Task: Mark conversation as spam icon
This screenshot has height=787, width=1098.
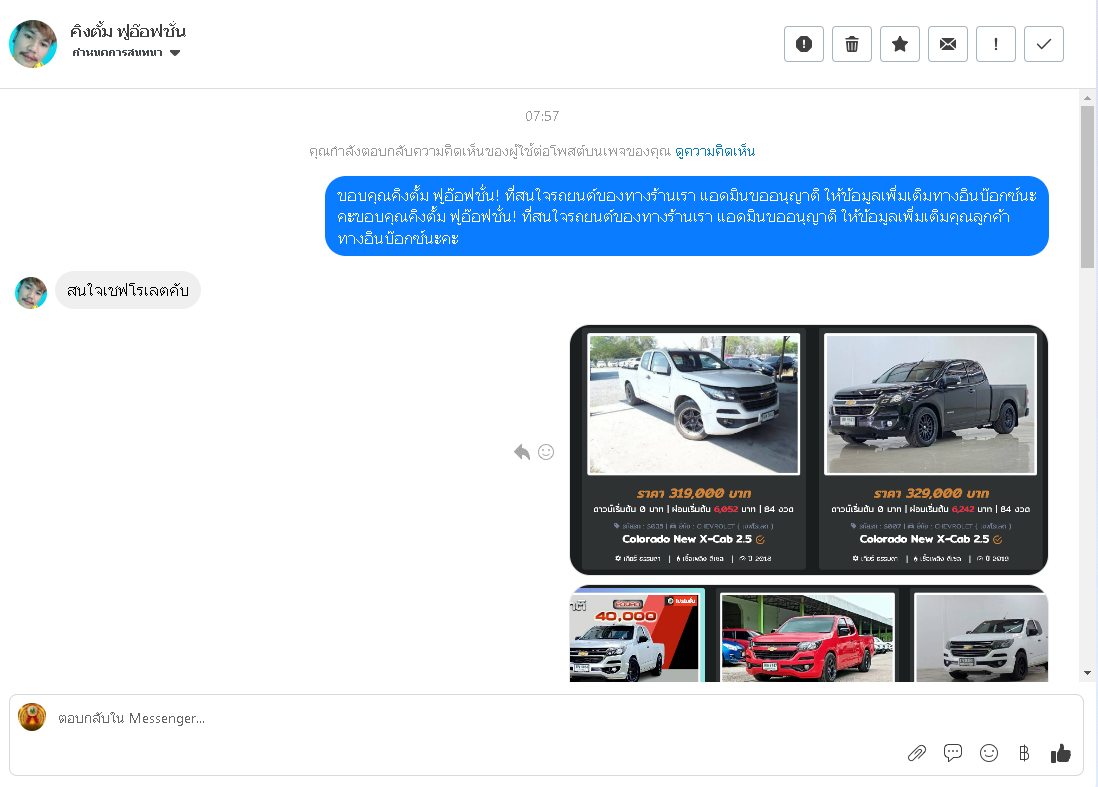Action: (x=804, y=44)
